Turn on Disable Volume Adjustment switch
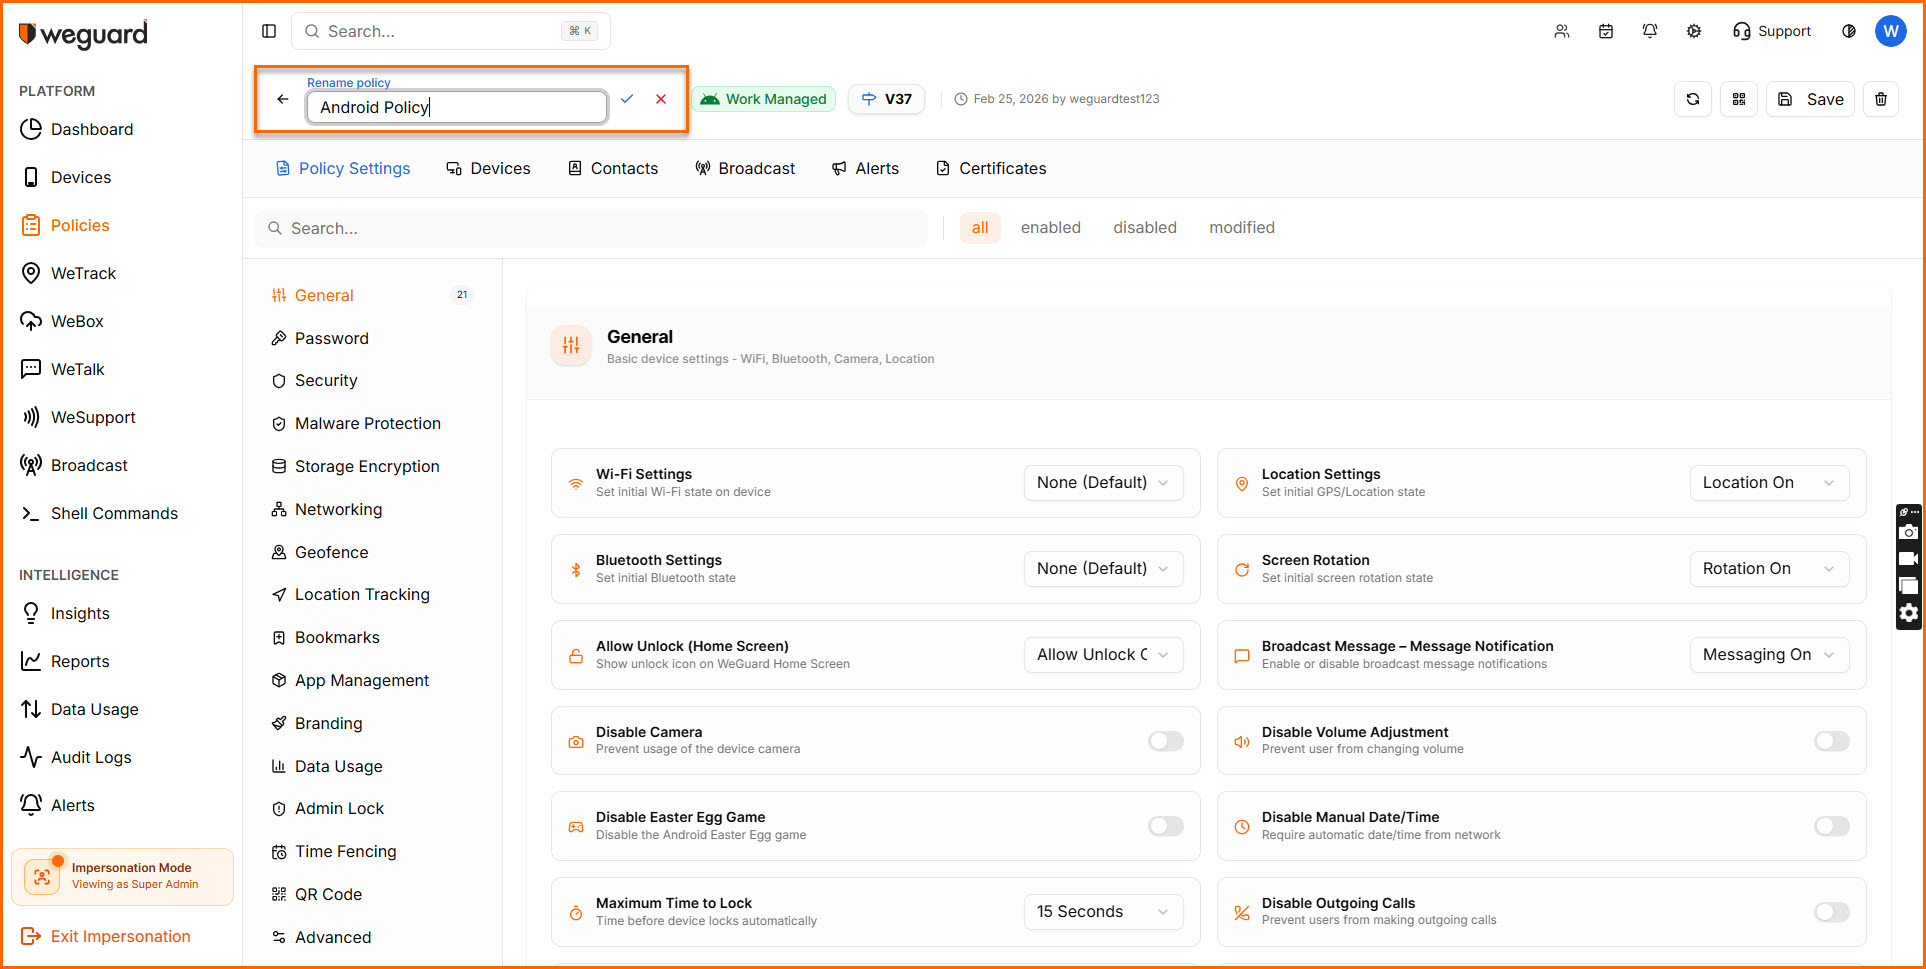The image size is (1926, 969). (1831, 741)
